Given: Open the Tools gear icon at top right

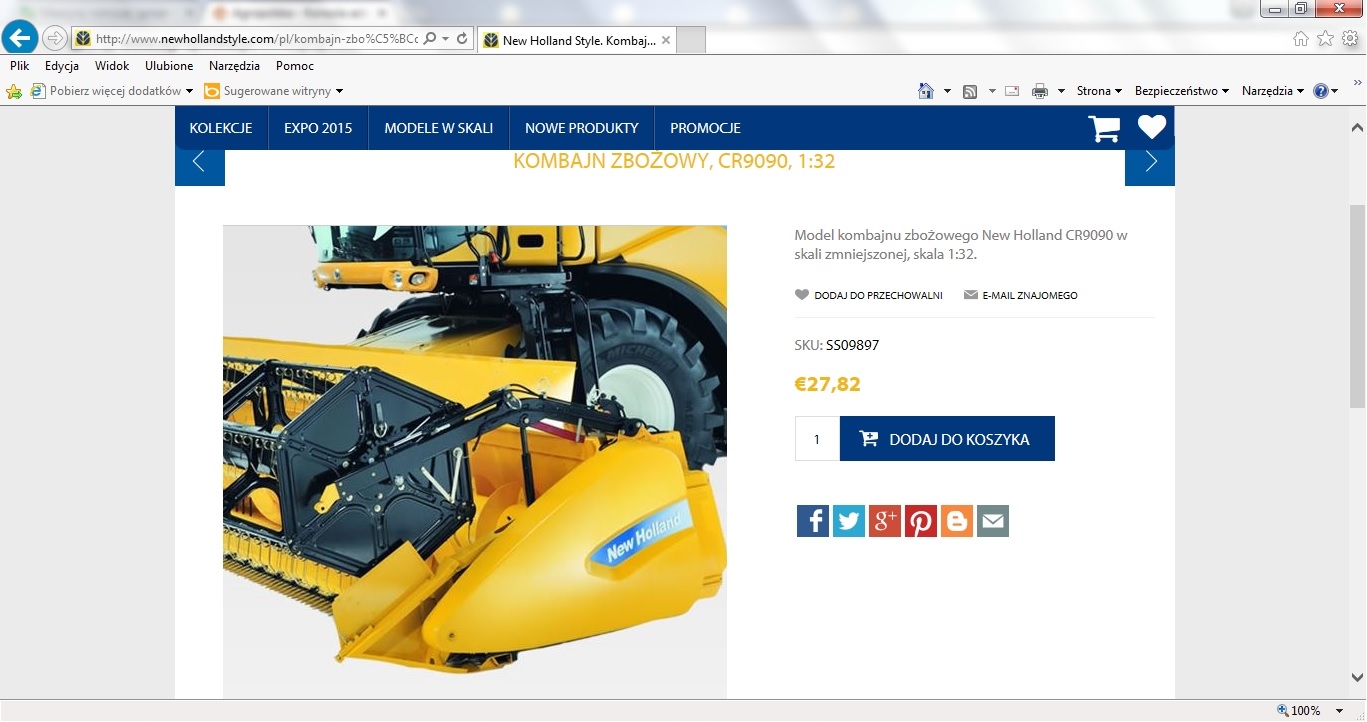Looking at the screenshot, I should pyautogui.click(x=1350, y=39).
